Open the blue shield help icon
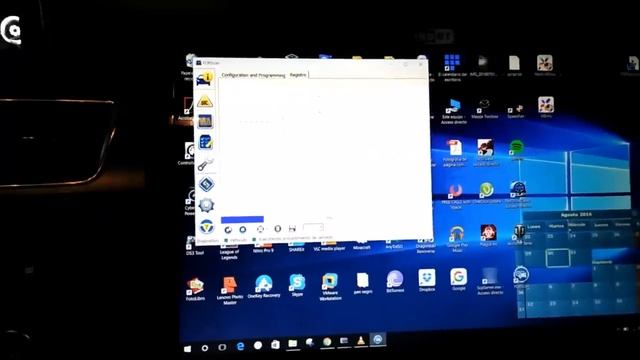The height and width of the screenshot is (360, 640). tap(207, 227)
